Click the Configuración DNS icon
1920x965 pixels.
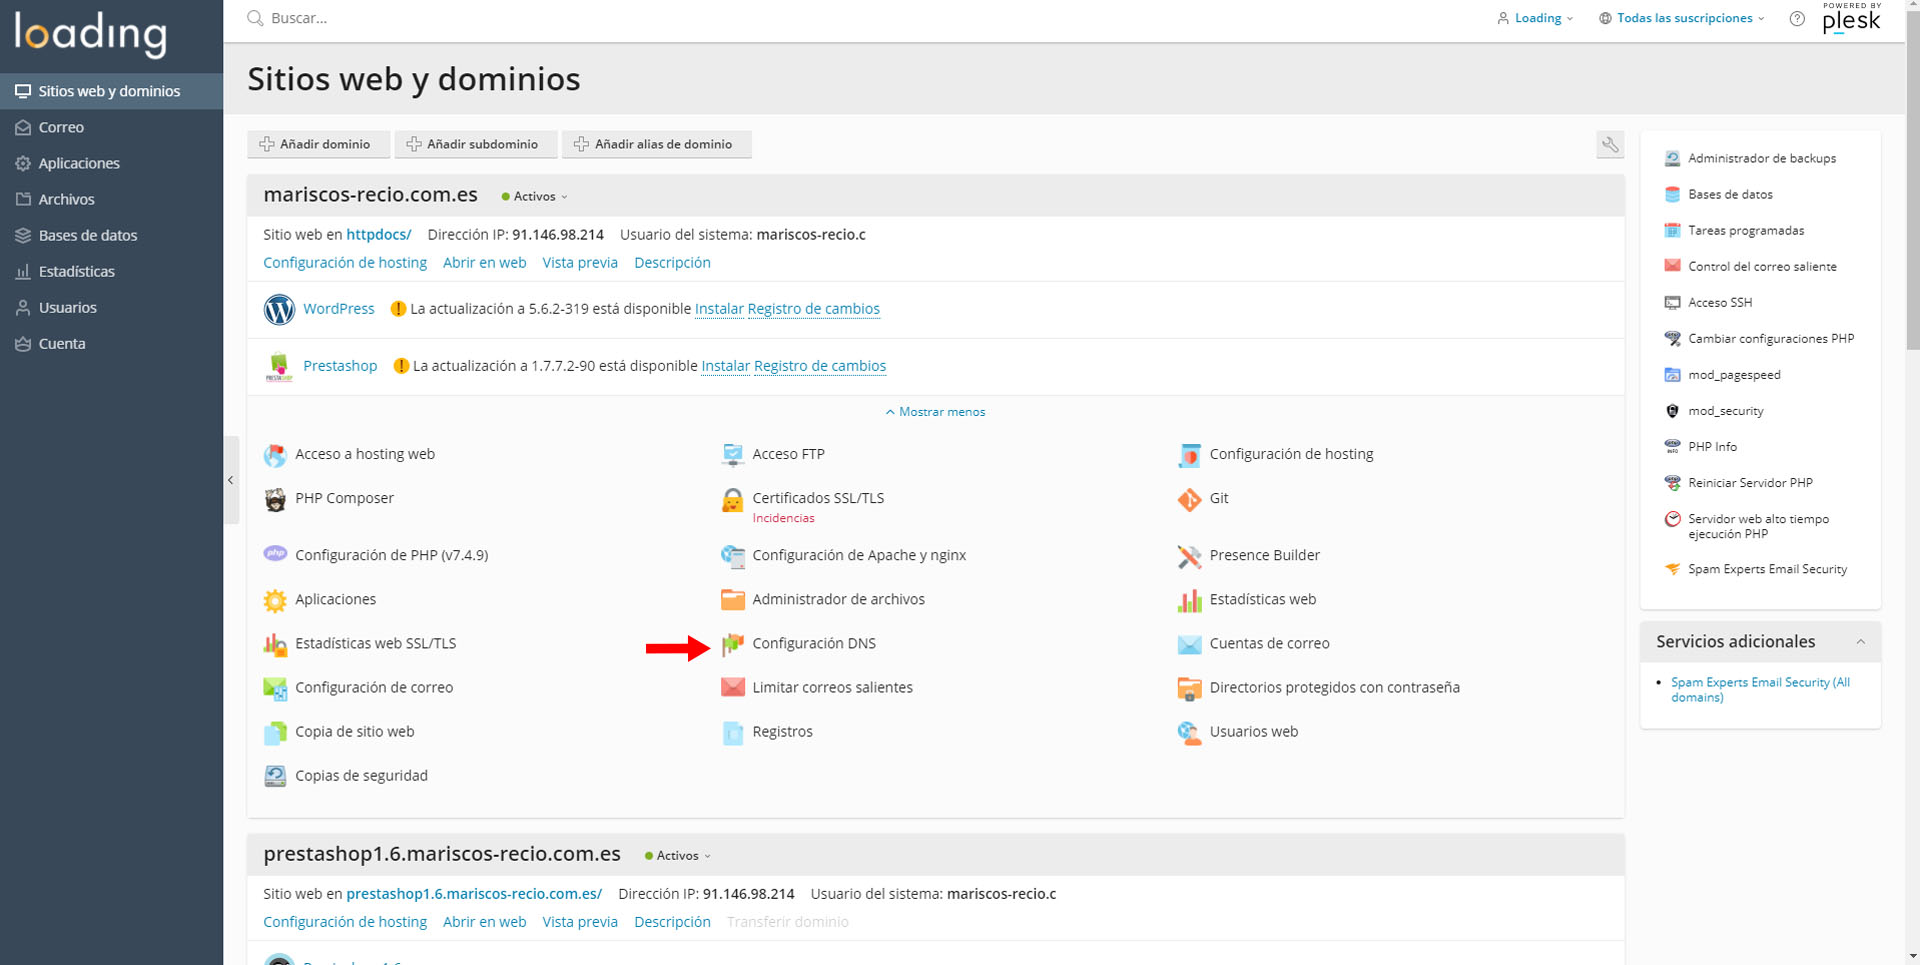point(732,644)
